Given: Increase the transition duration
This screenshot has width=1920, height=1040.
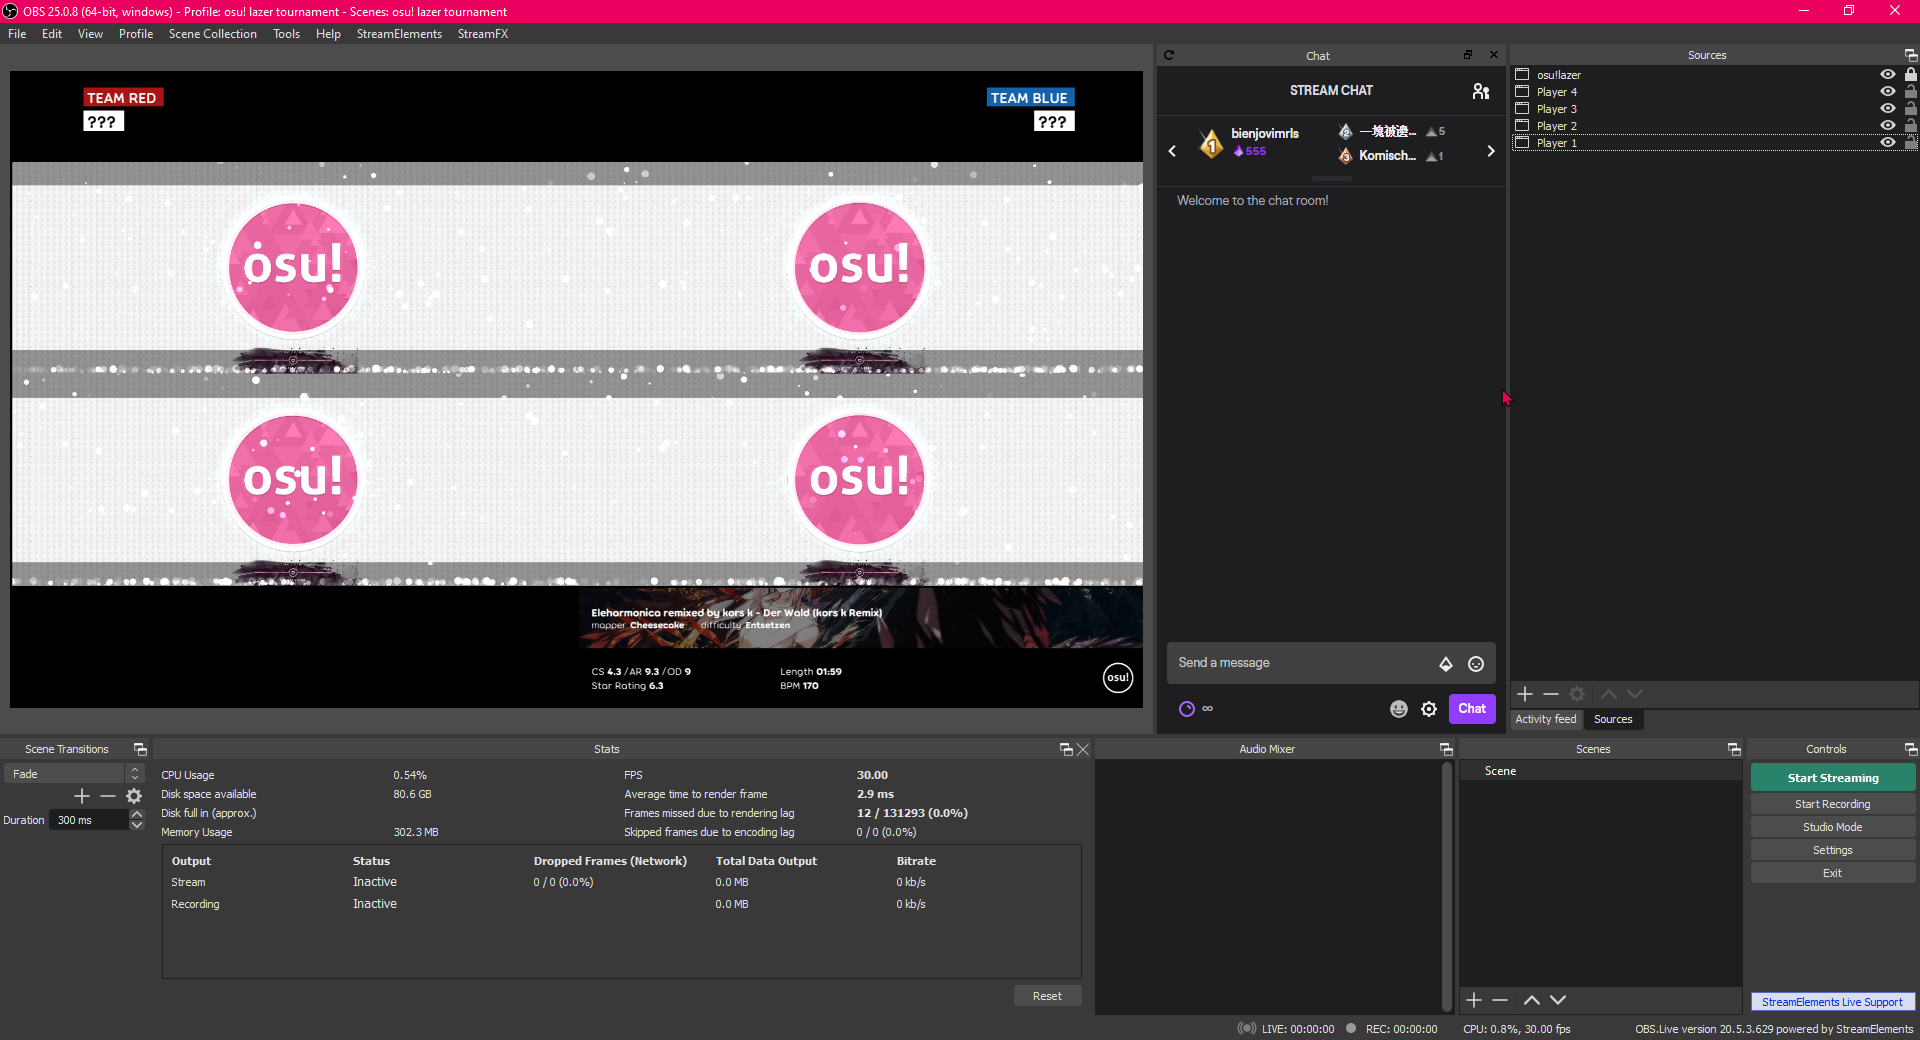Looking at the screenshot, I should coord(137,815).
